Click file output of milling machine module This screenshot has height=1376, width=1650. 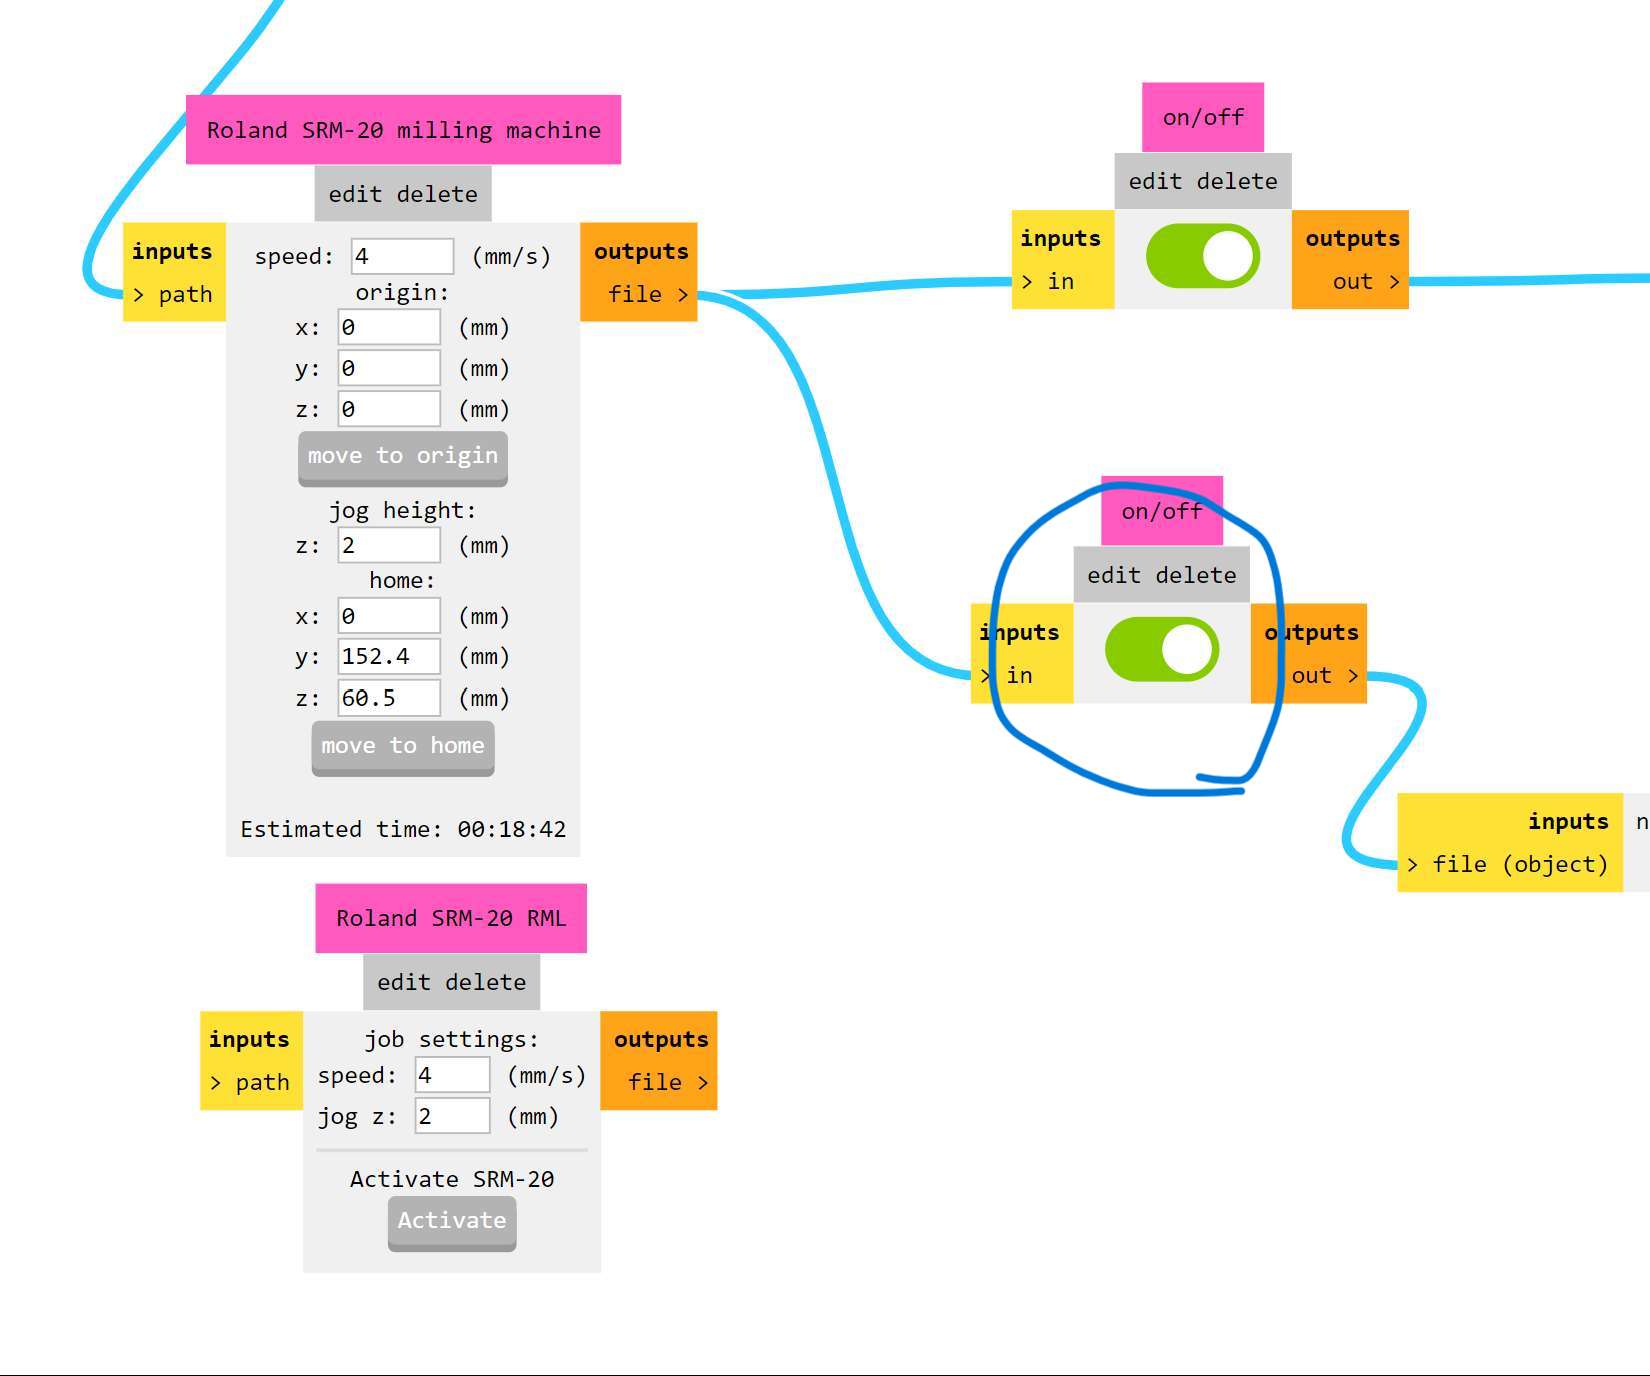647,294
